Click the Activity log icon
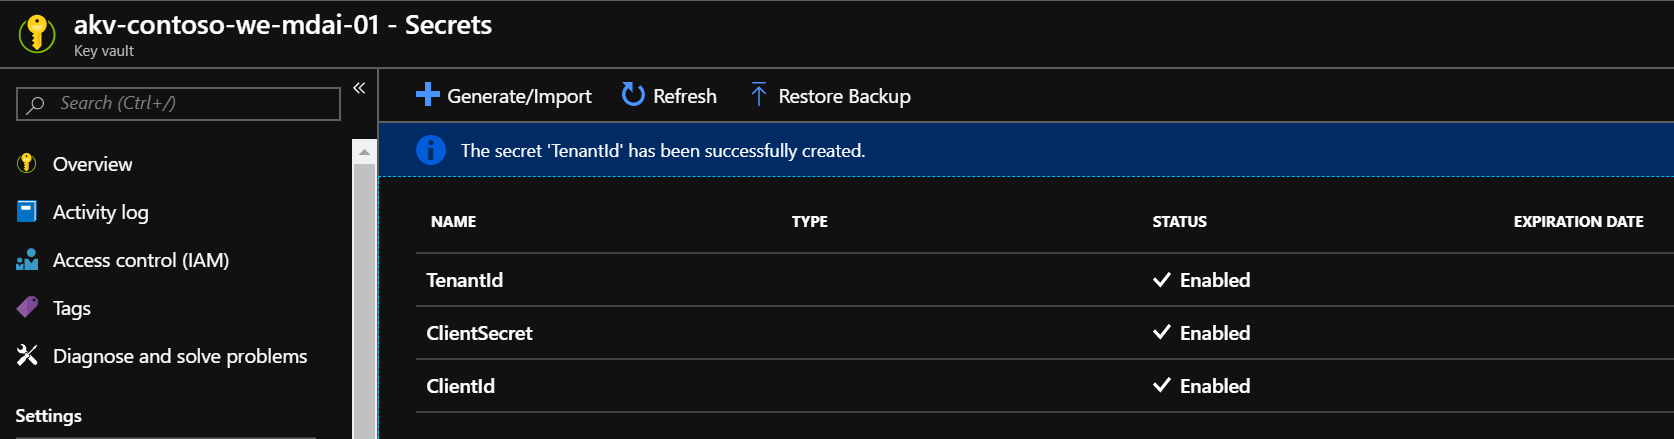Image resolution: width=1674 pixels, height=439 pixels. pos(27,211)
